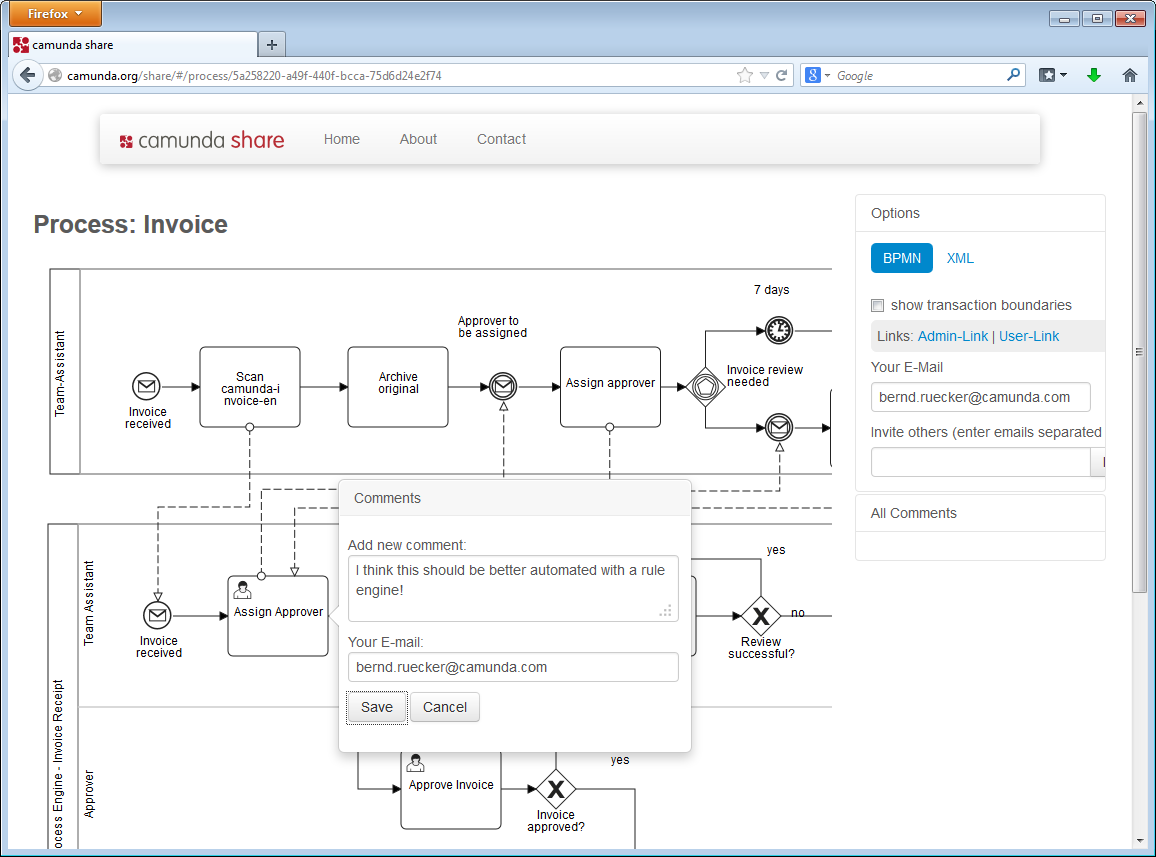Select the Invoice received start event in Team-Assistant lane
This screenshot has width=1156, height=857.
[x=146, y=386]
